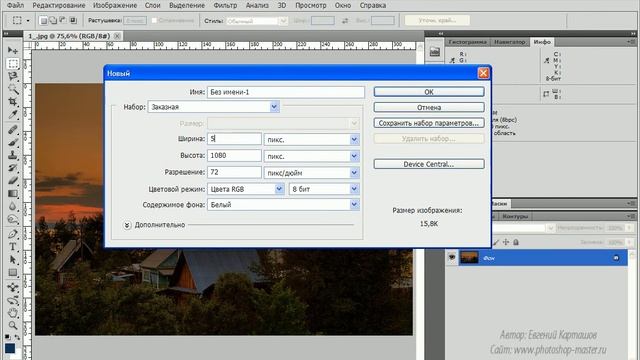The width and height of the screenshot is (640, 360).
Task: Click lock all icon in Layers panel
Action: click(x=516, y=242)
